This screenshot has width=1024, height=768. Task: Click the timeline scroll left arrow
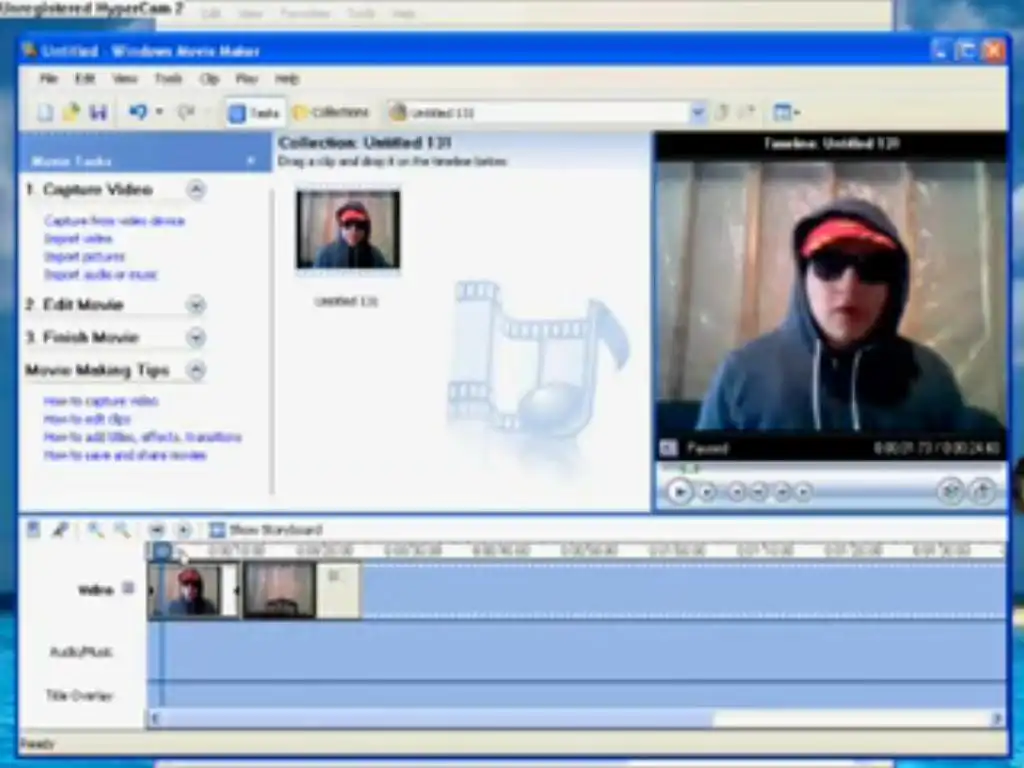155,719
